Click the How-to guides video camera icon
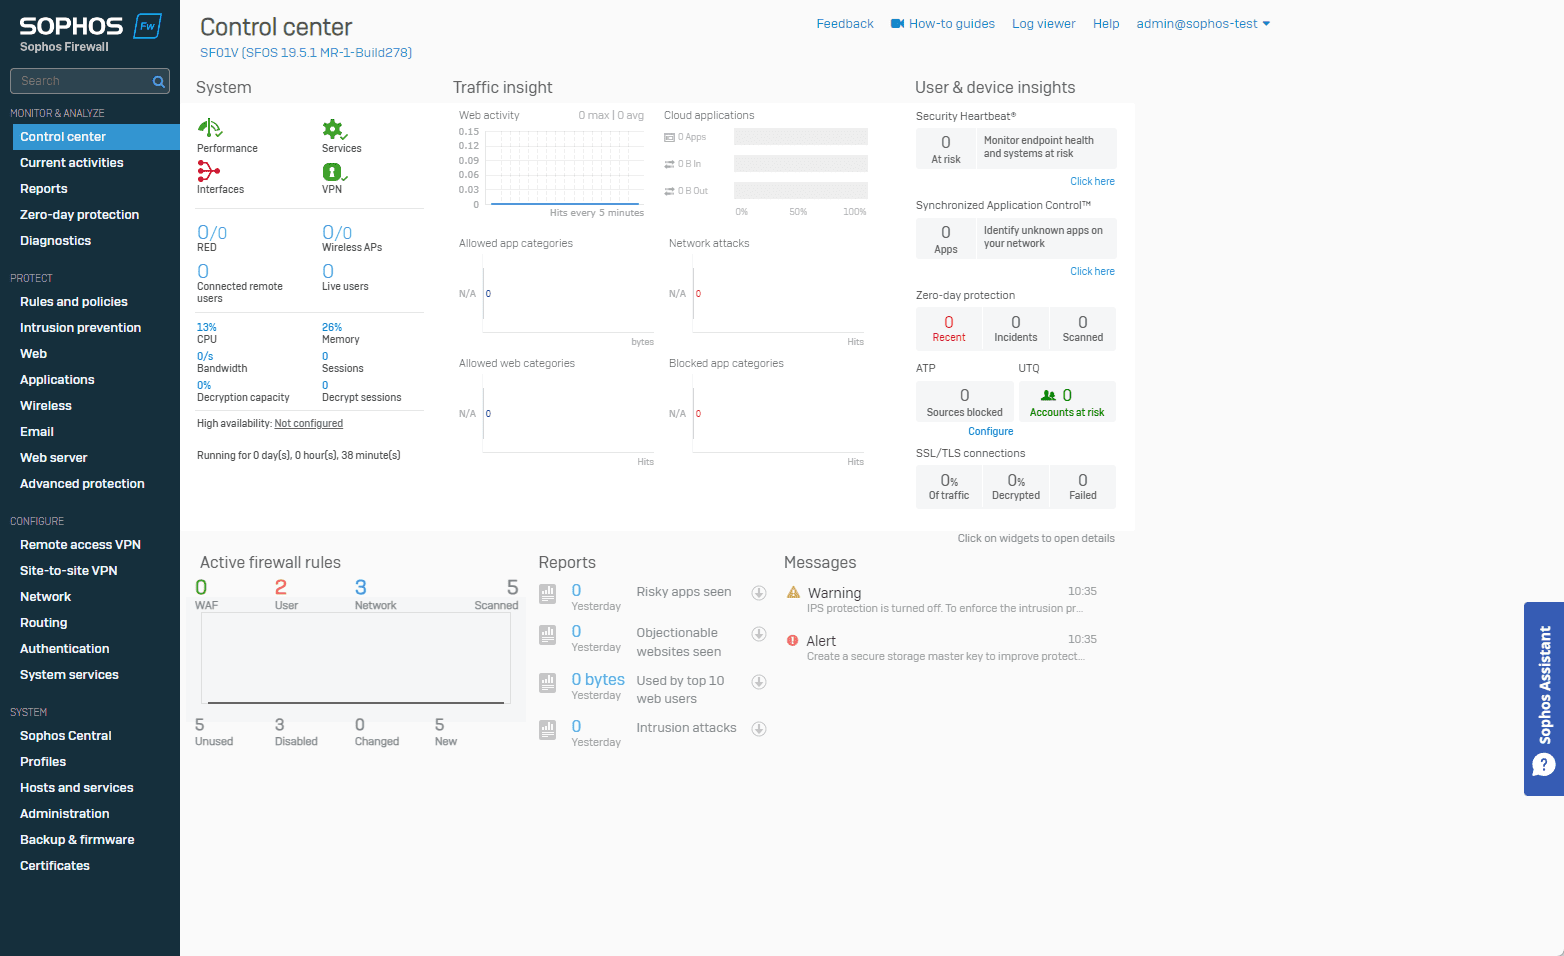1564x956 pixels. [x=897, y=24]
